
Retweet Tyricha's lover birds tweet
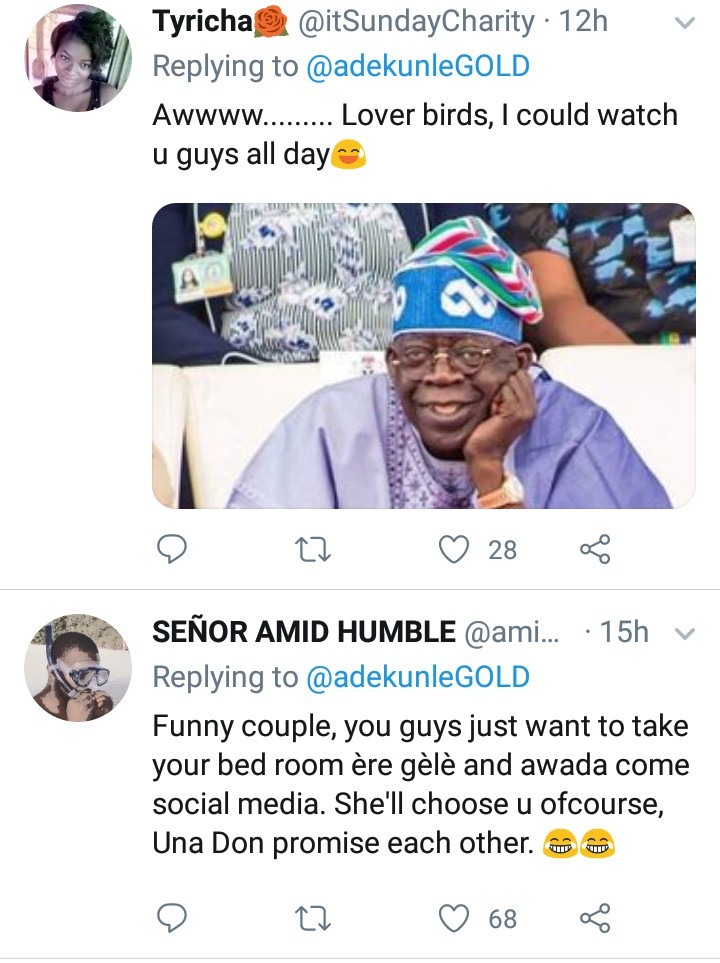[x=314, y=548]
